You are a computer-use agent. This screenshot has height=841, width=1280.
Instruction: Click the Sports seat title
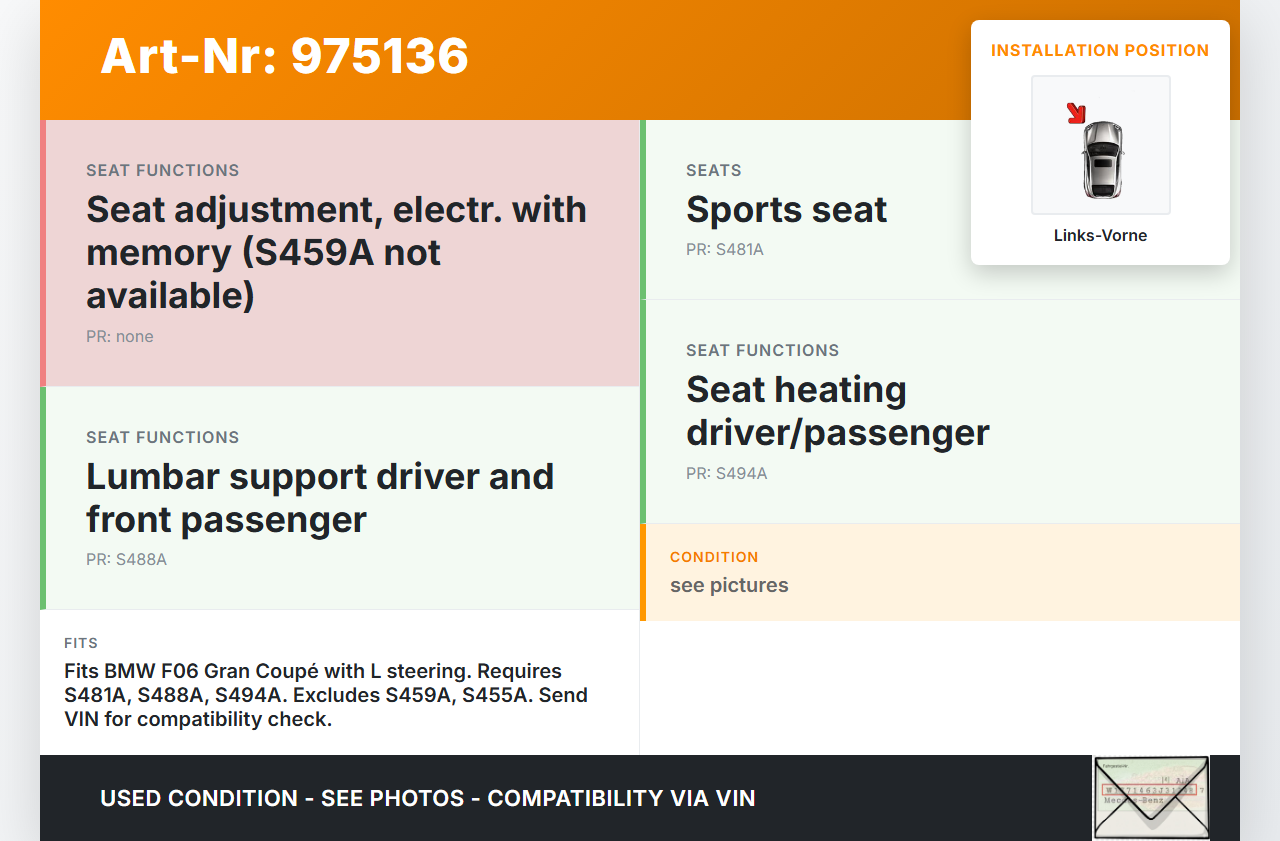[x=786, y=210]
